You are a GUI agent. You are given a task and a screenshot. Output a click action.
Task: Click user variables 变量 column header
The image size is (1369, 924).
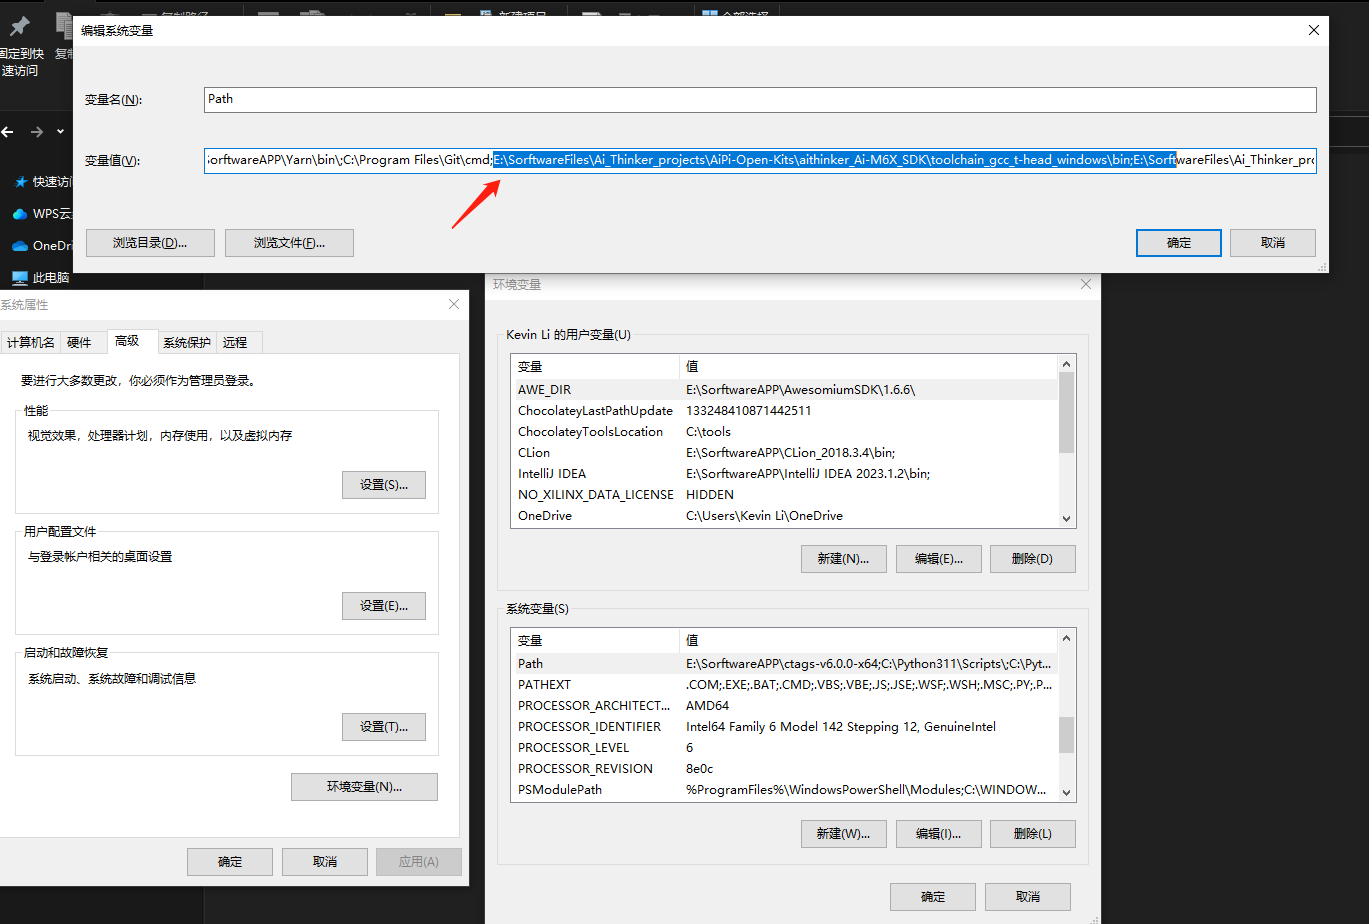595,367
